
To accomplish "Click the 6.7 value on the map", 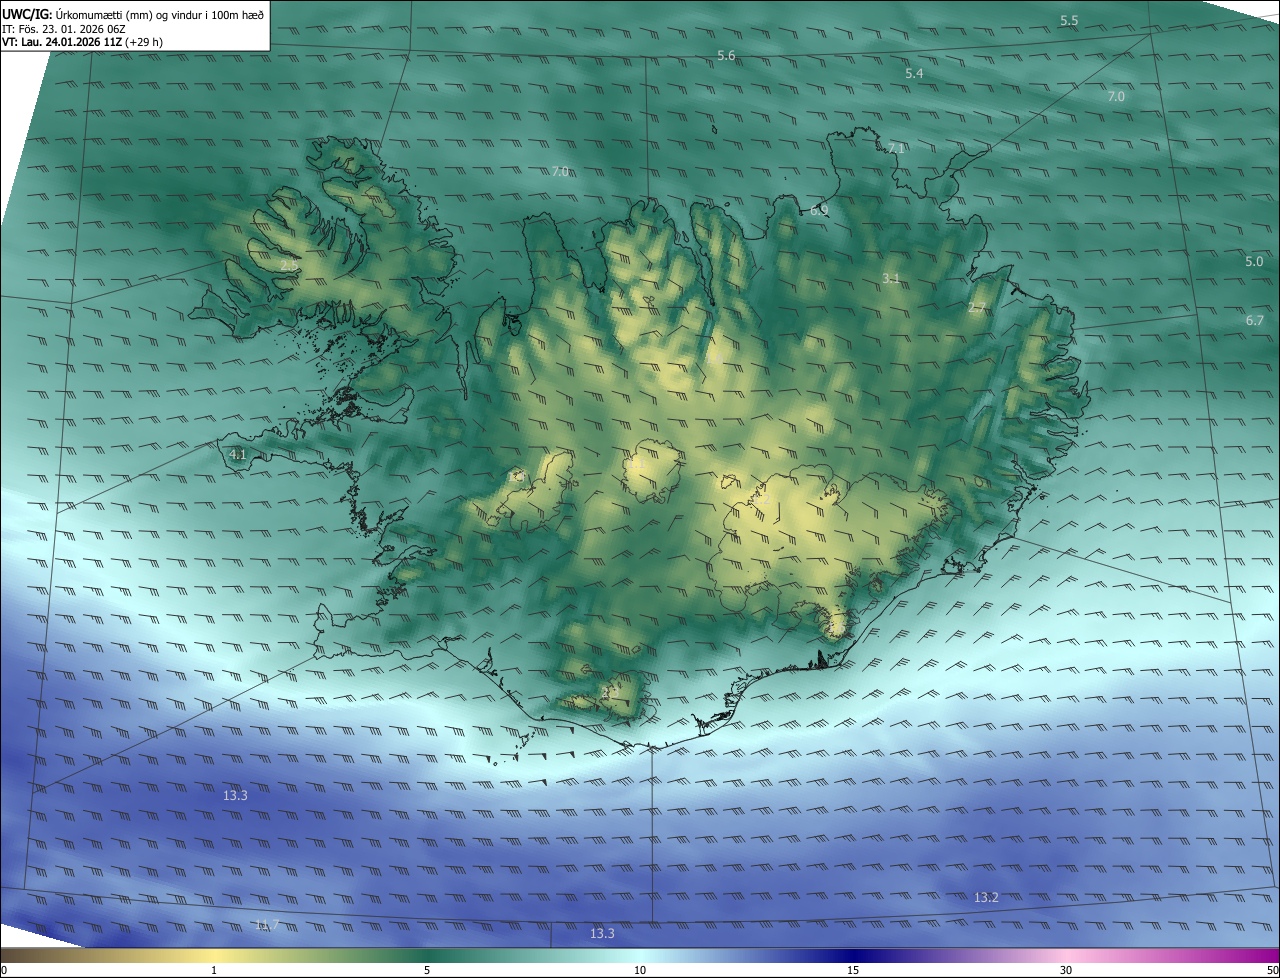I will coord(1255,321).
